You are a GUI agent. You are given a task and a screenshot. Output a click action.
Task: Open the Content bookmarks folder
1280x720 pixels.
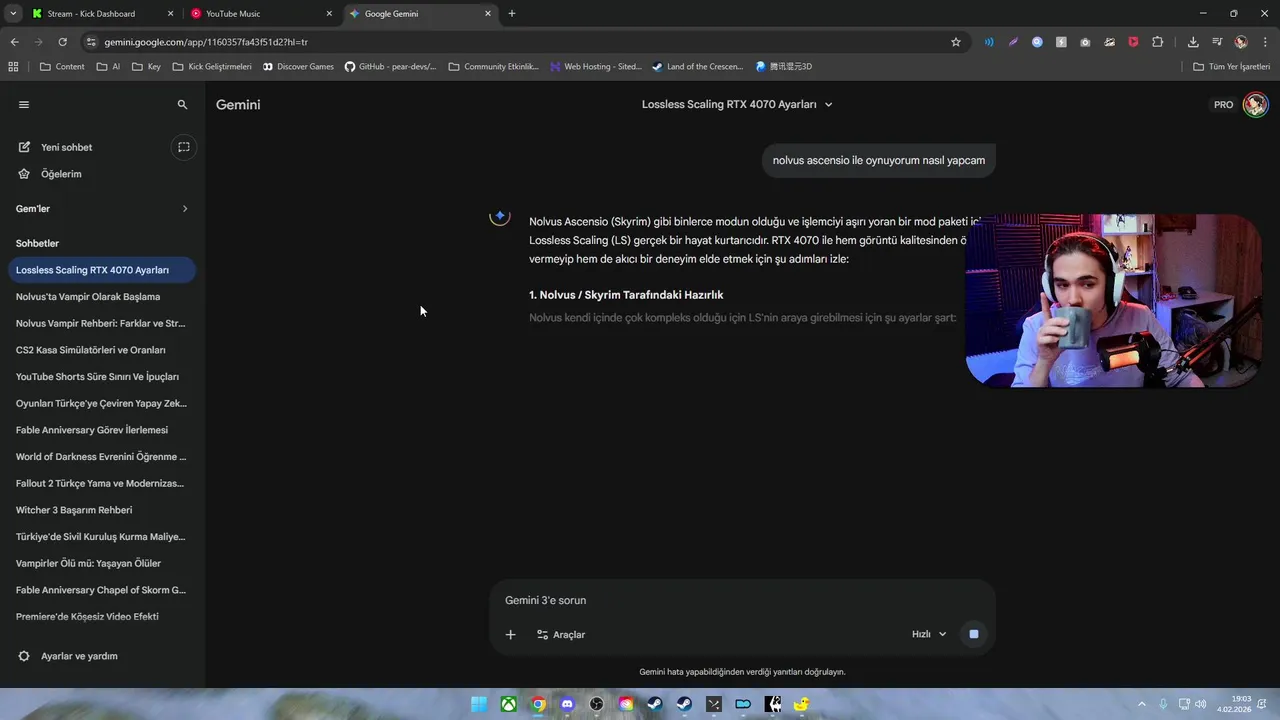[62, 67]
